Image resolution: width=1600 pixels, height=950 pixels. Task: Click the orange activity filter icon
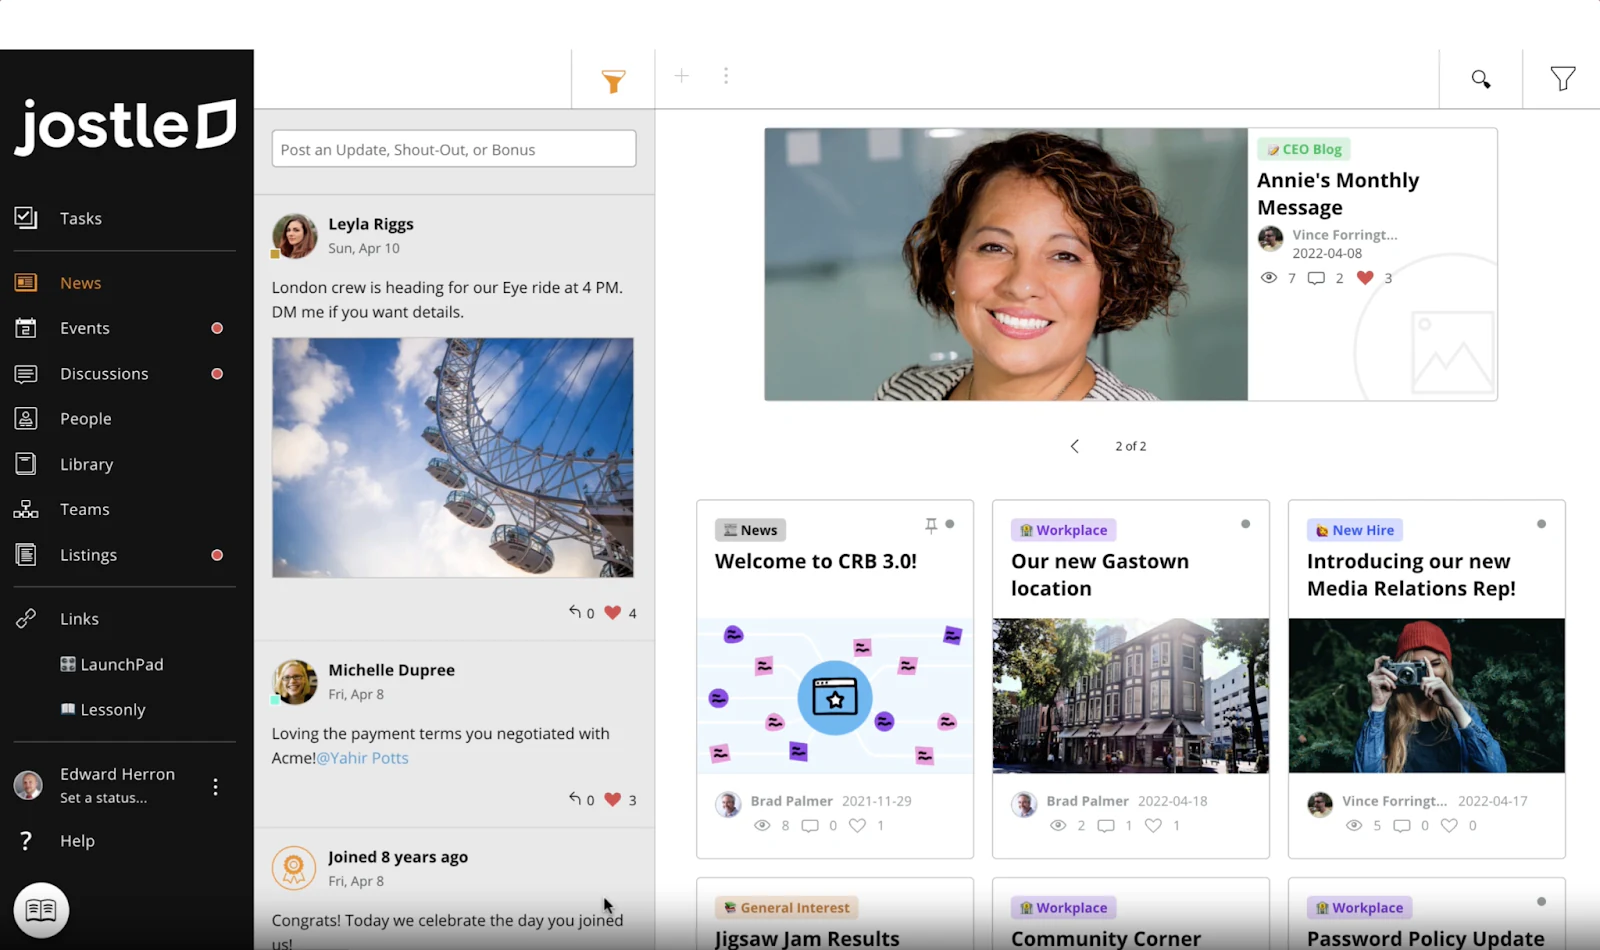[x=613, y=81]
